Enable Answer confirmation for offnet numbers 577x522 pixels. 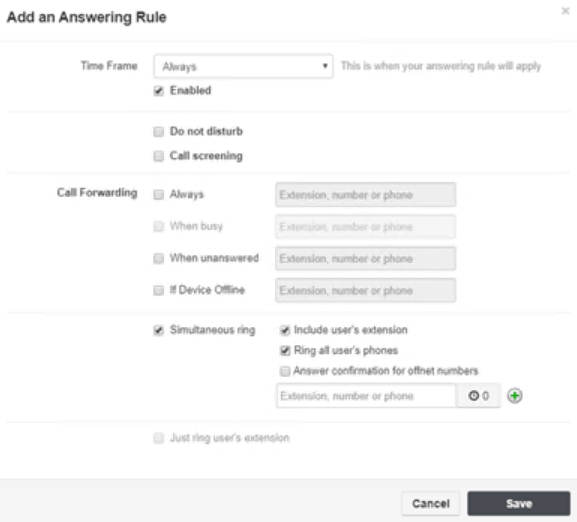[285, 371]
